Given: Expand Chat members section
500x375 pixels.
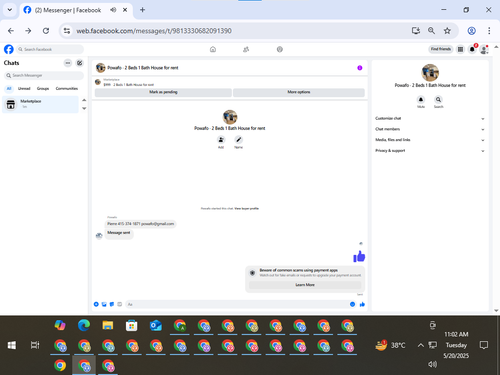Looking at the screenshot, I should point(430,129).
